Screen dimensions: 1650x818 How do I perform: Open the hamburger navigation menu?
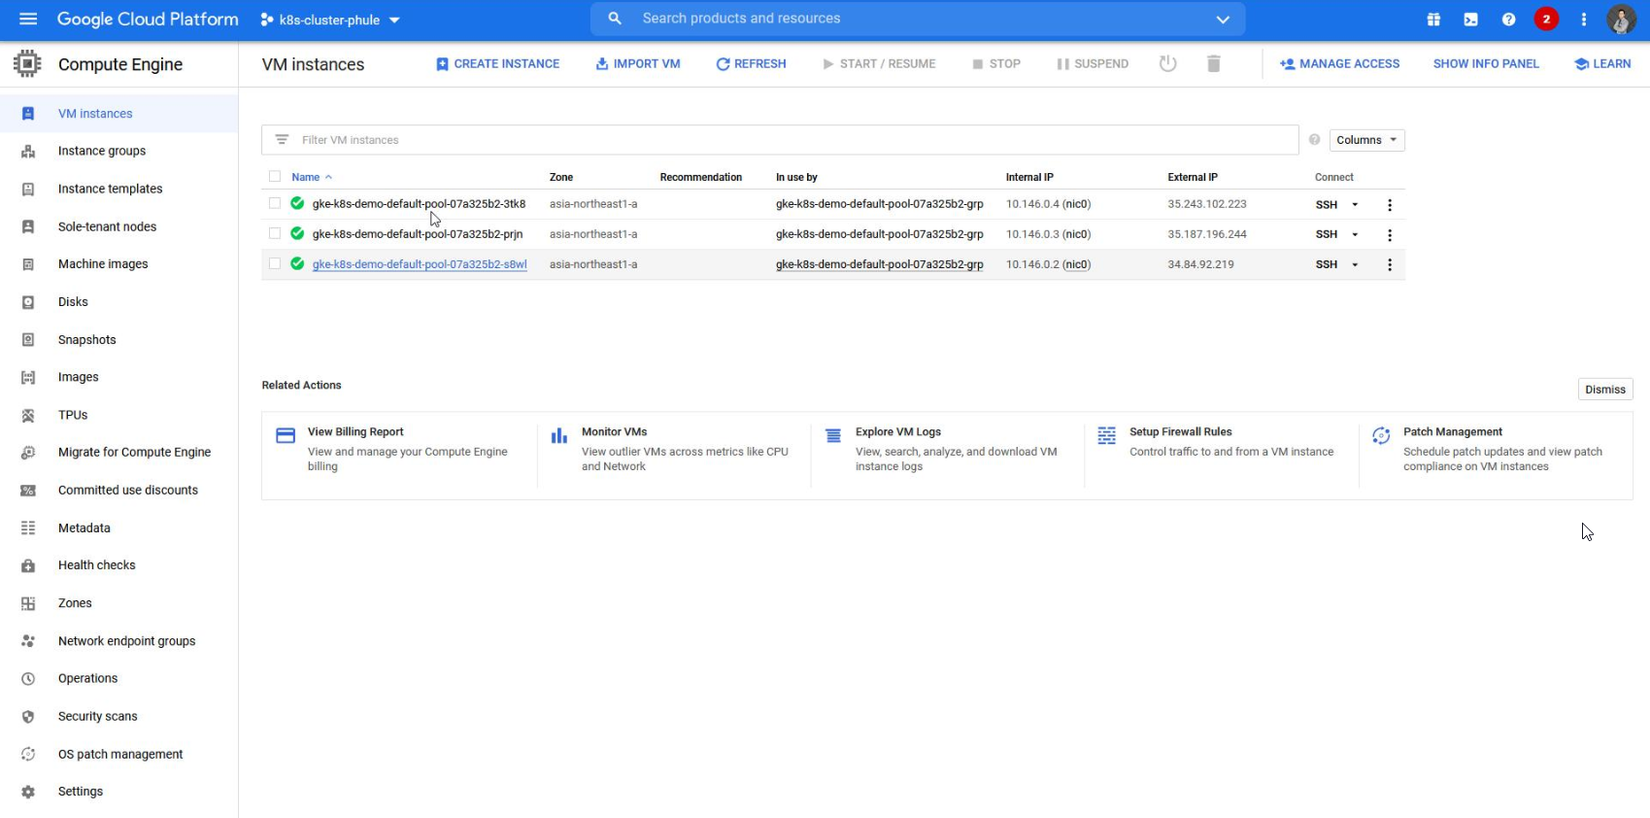click(x=28, y=19)
